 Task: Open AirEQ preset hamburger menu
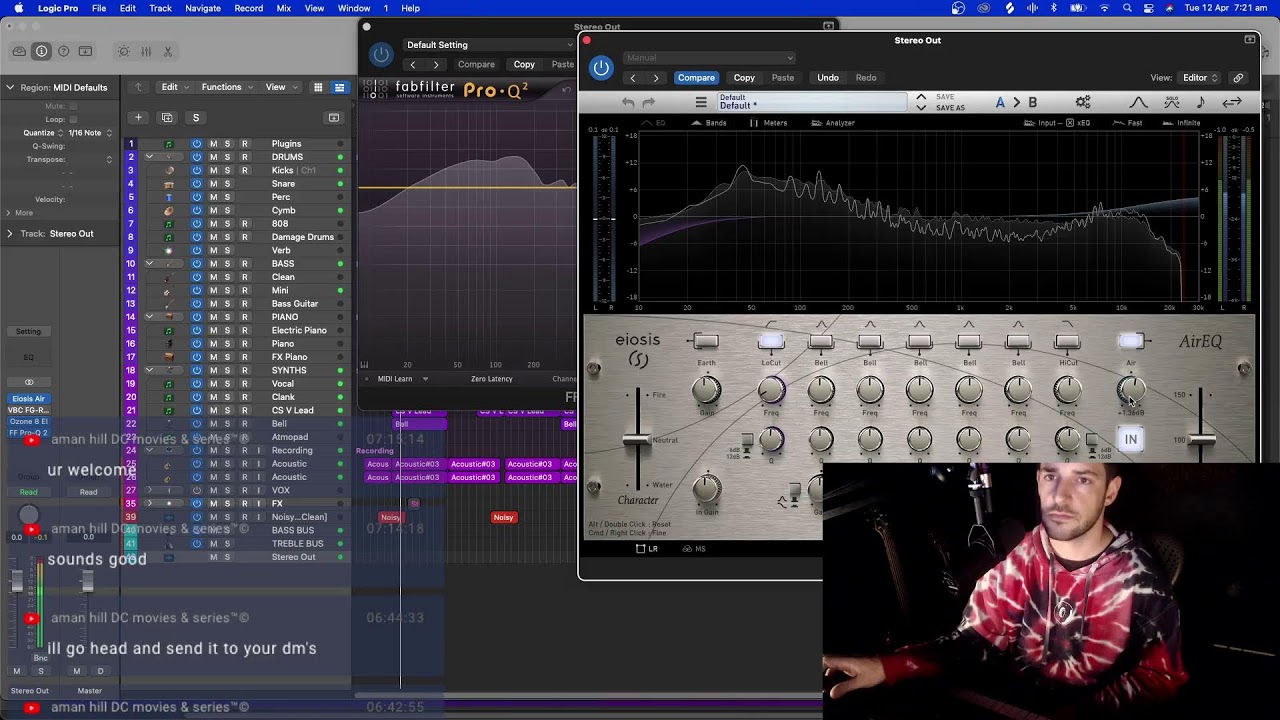pyautogui.click(x=701, y=102)
